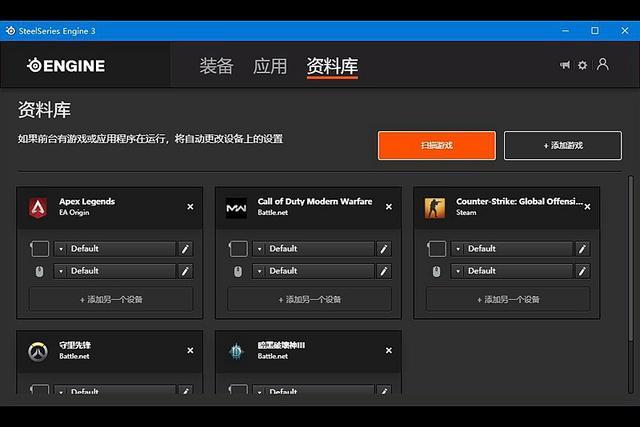Click the 'Apex Legends' title text
The image size is (640, 427).
coord(87,202)
